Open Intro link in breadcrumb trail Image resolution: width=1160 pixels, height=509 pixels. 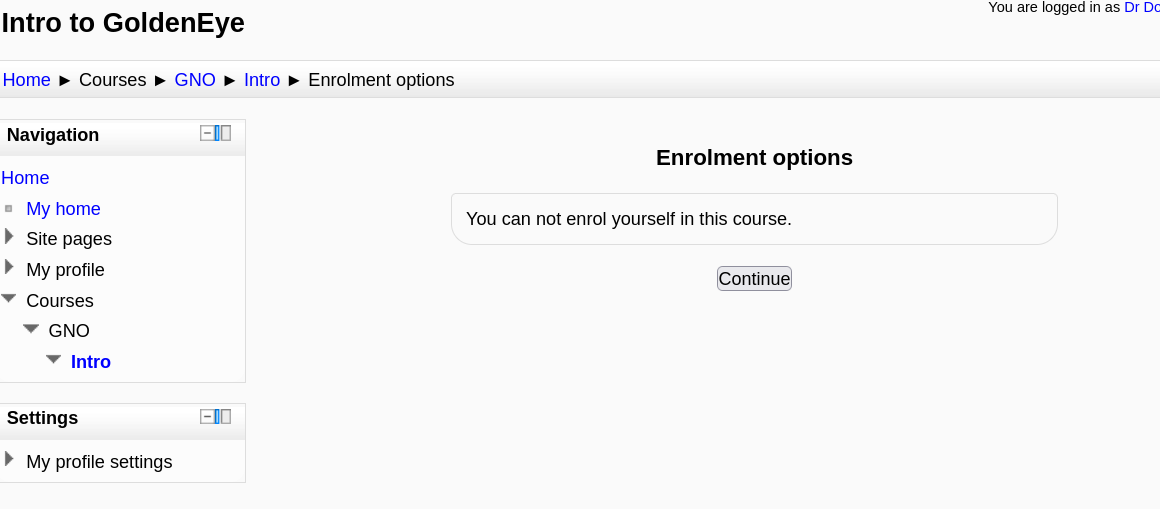(262, 80)
